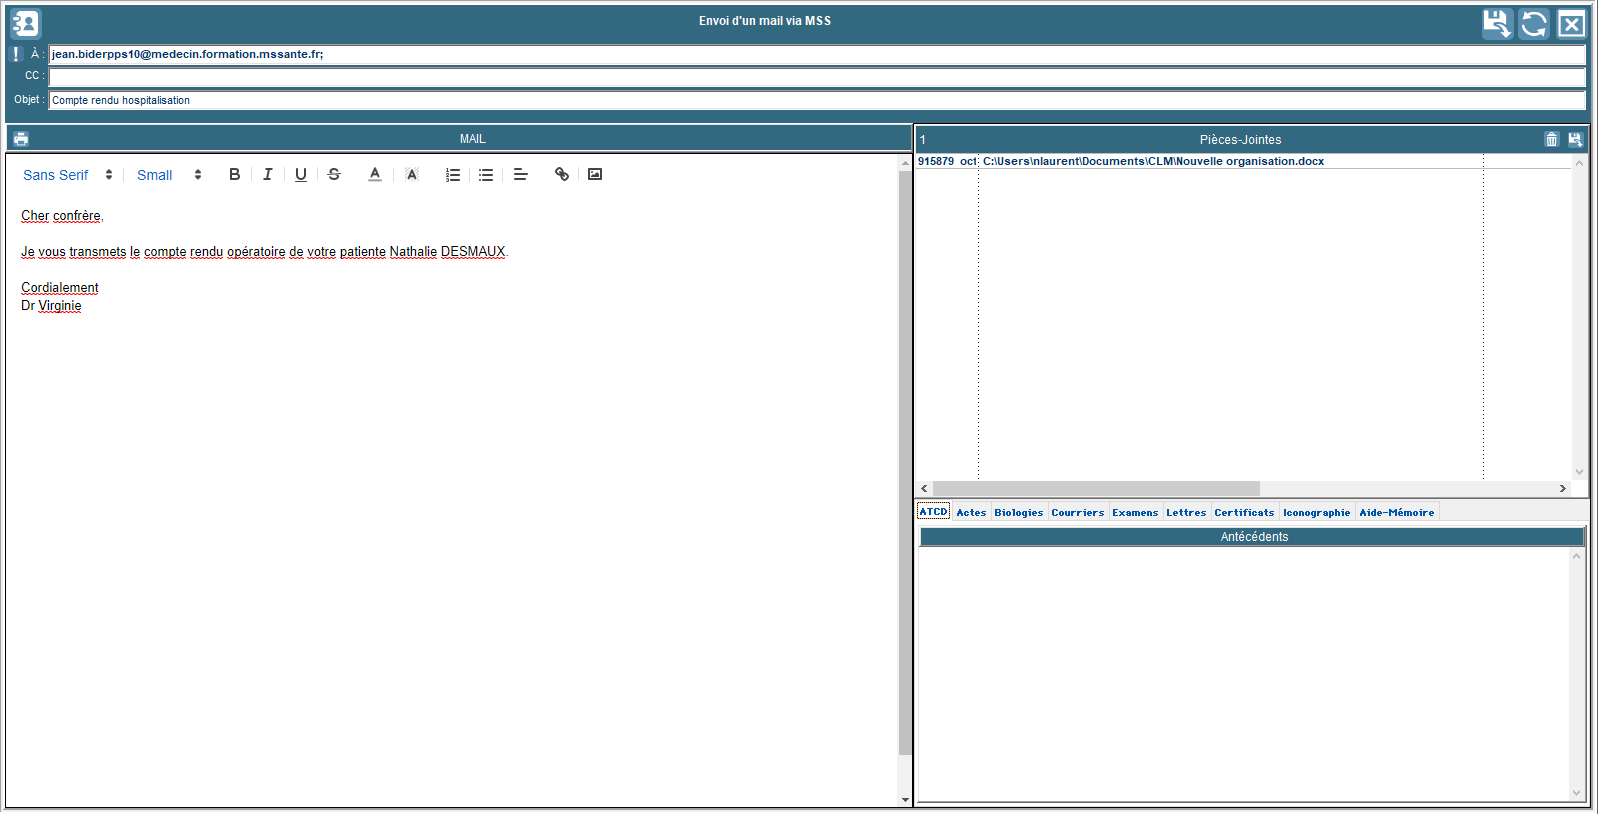Toggle italic formatting
Screen dimensions: 1598x814
click(x=267, y=174)
